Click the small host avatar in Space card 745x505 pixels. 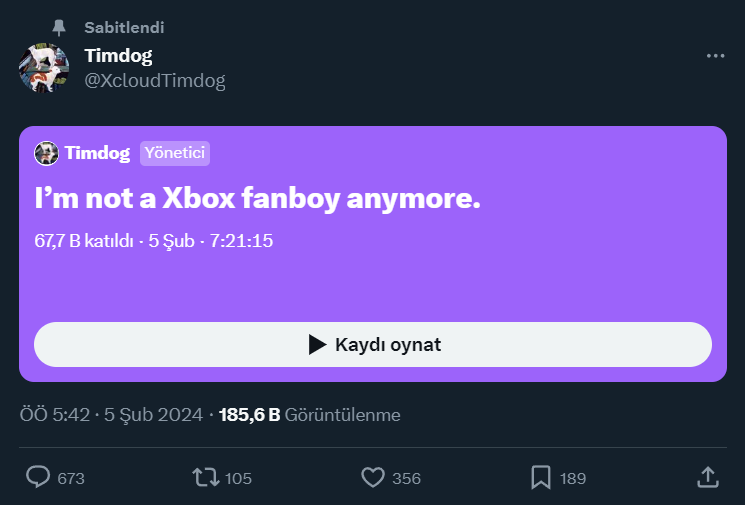pyautogui.click(x=46, y=153)
